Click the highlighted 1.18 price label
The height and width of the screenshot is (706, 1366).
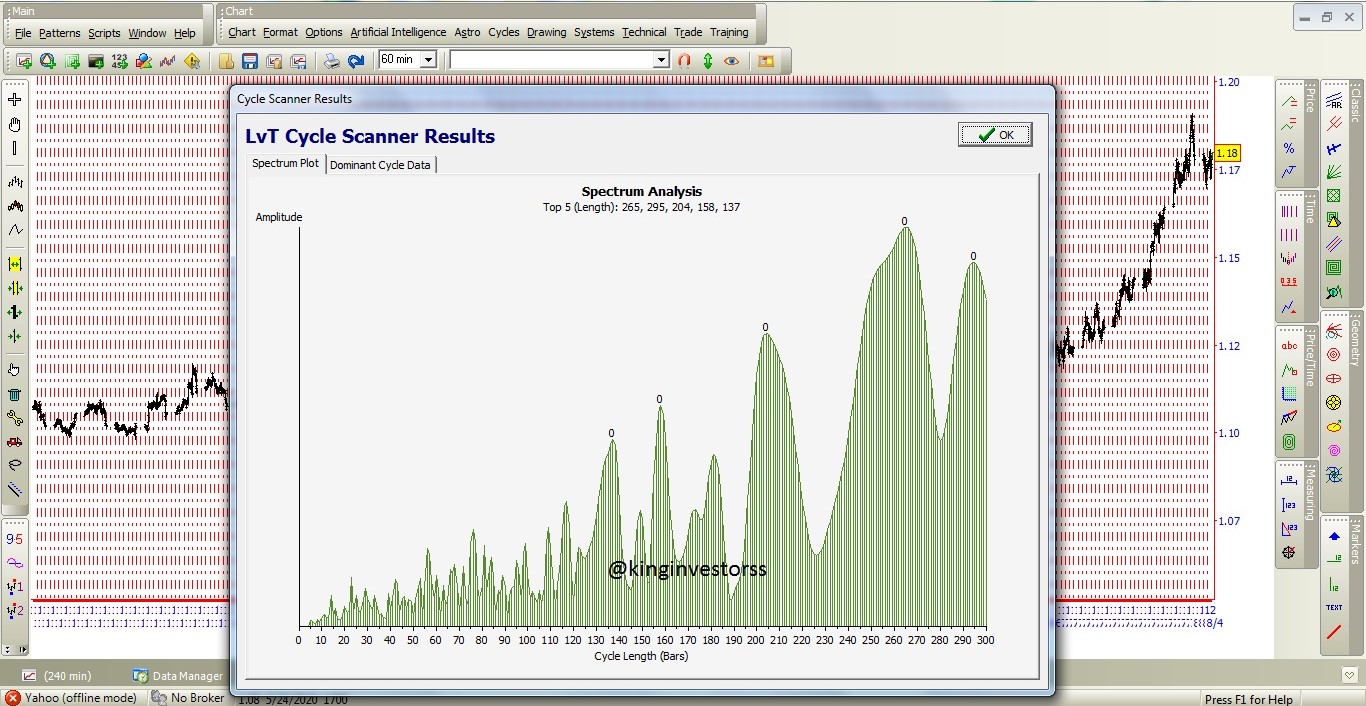1226,154
